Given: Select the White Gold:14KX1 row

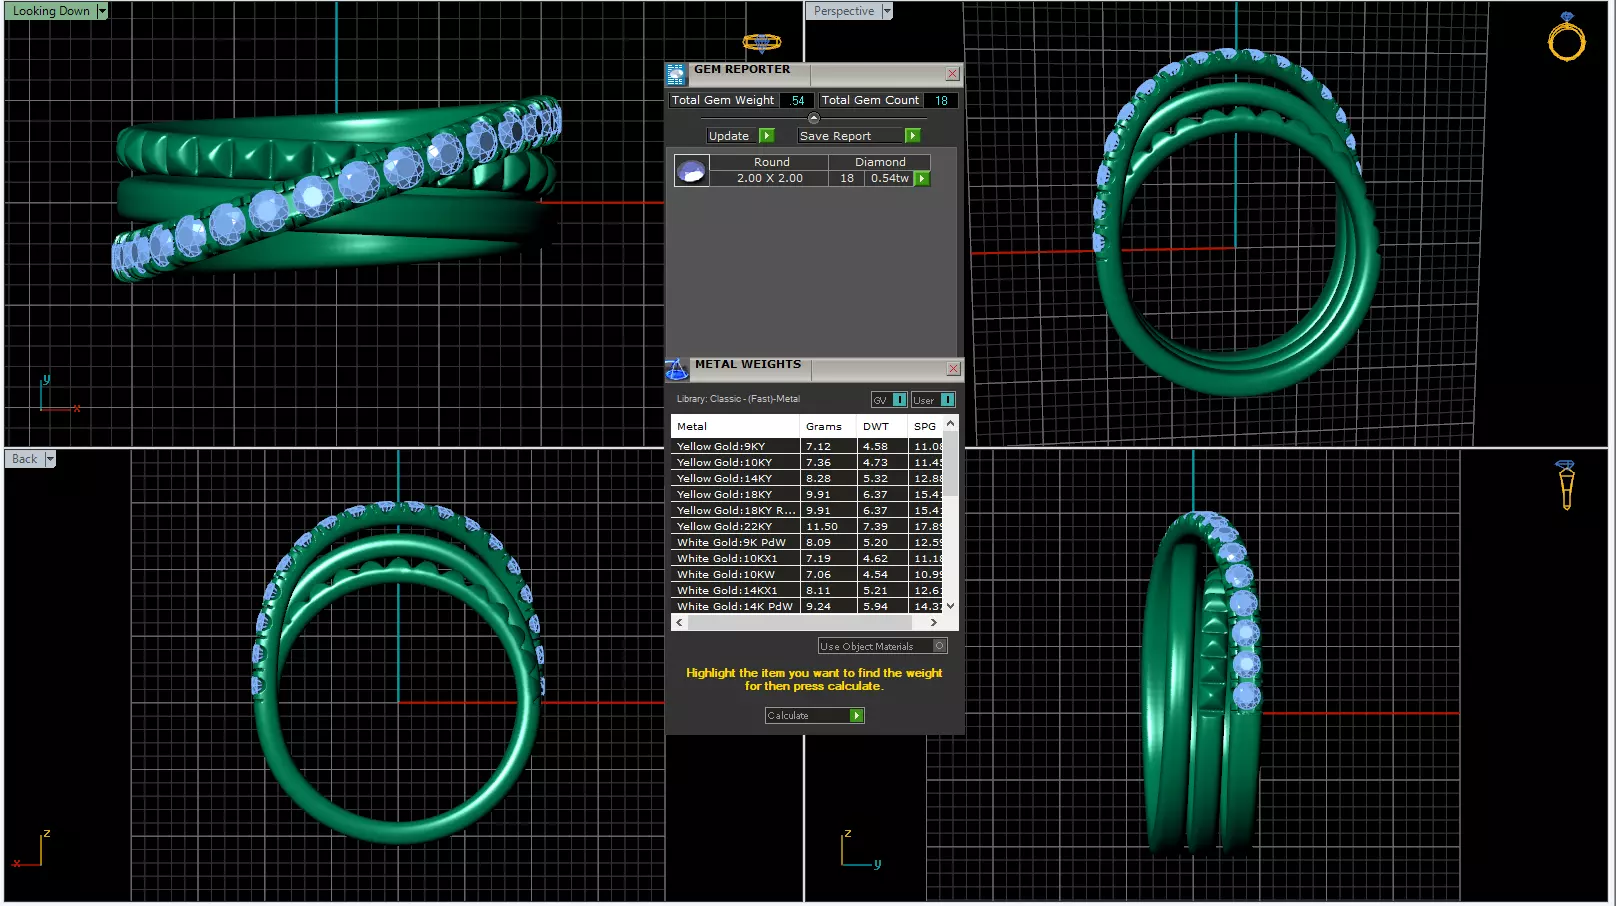Looking at the screenshot, I should (807, 591).
